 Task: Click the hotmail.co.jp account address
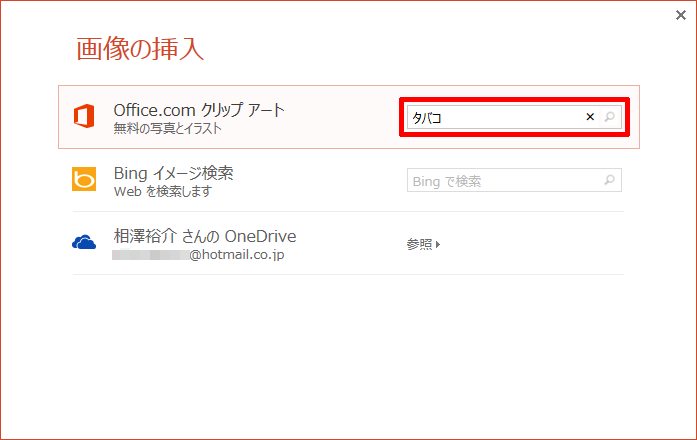[198, 255]
